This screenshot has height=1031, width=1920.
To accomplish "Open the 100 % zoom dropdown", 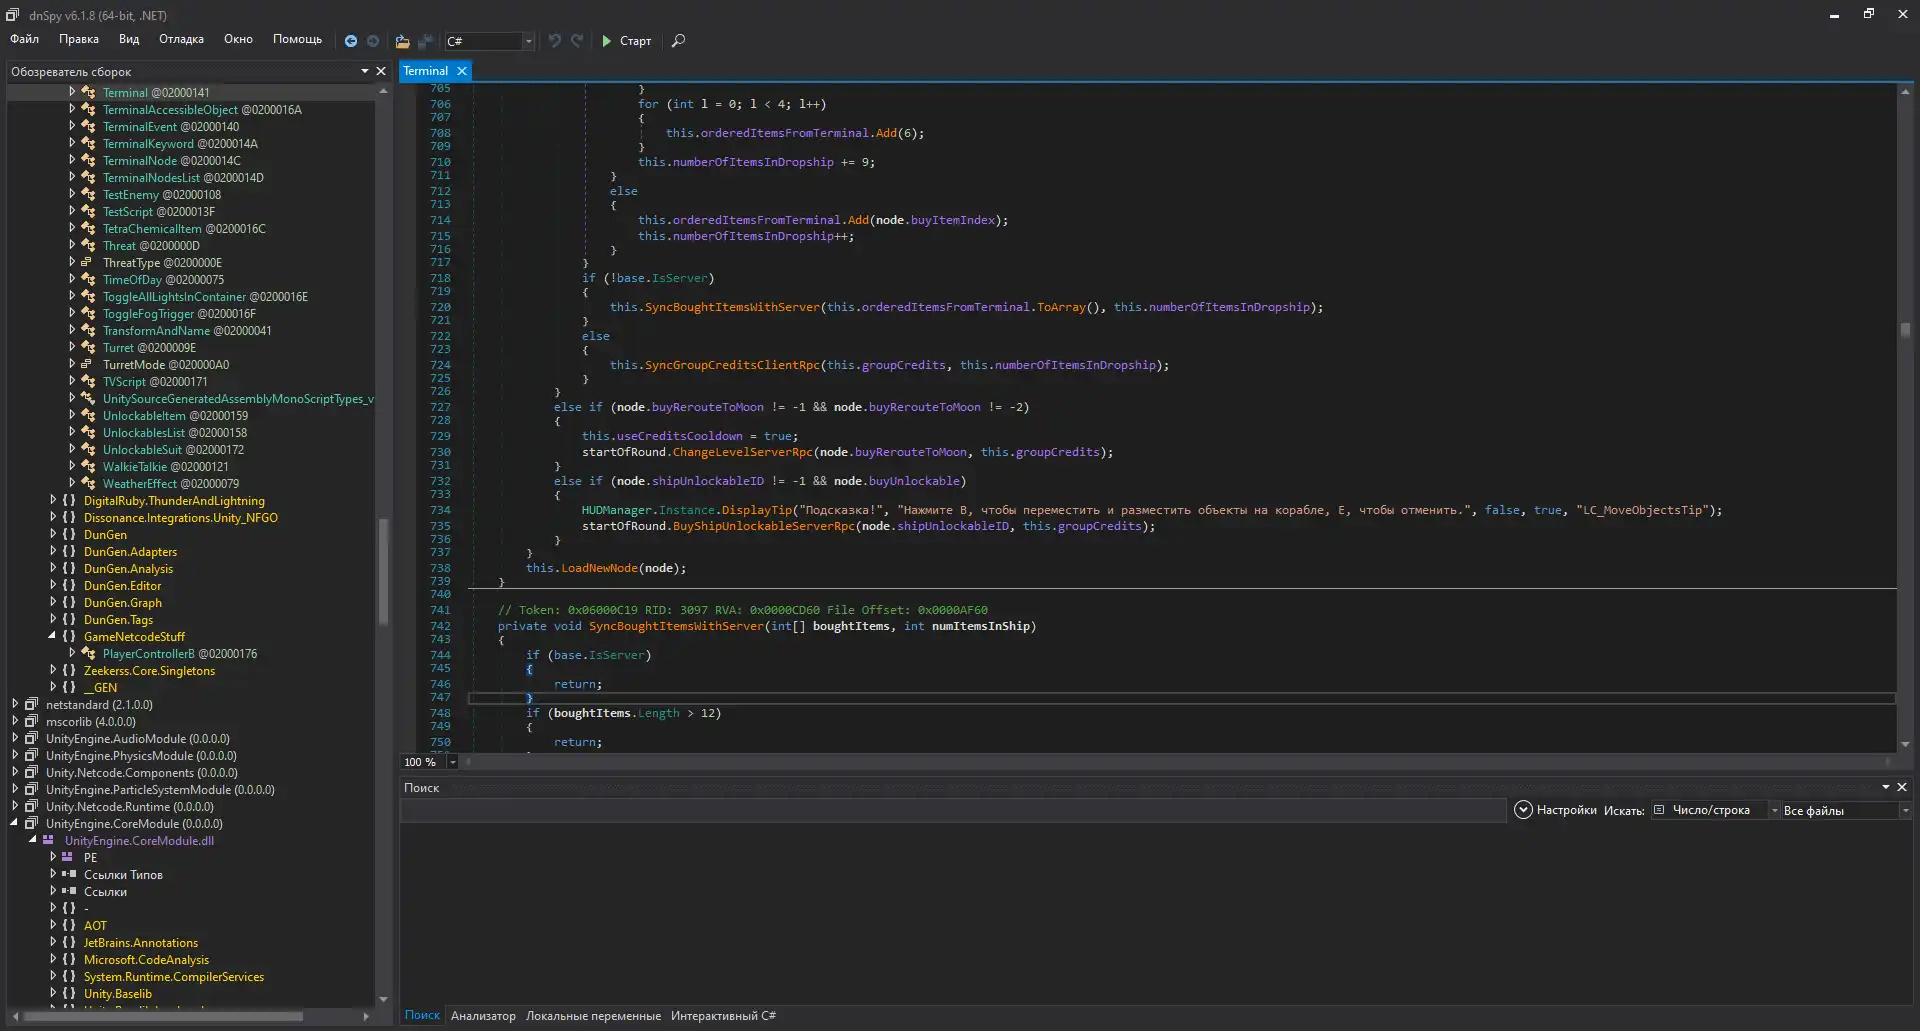I will click(x=452, y=762).
